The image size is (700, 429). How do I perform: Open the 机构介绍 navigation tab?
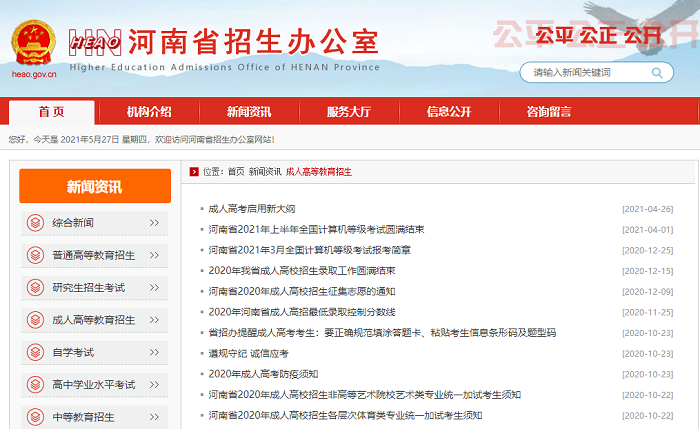(x=149, y=111)
